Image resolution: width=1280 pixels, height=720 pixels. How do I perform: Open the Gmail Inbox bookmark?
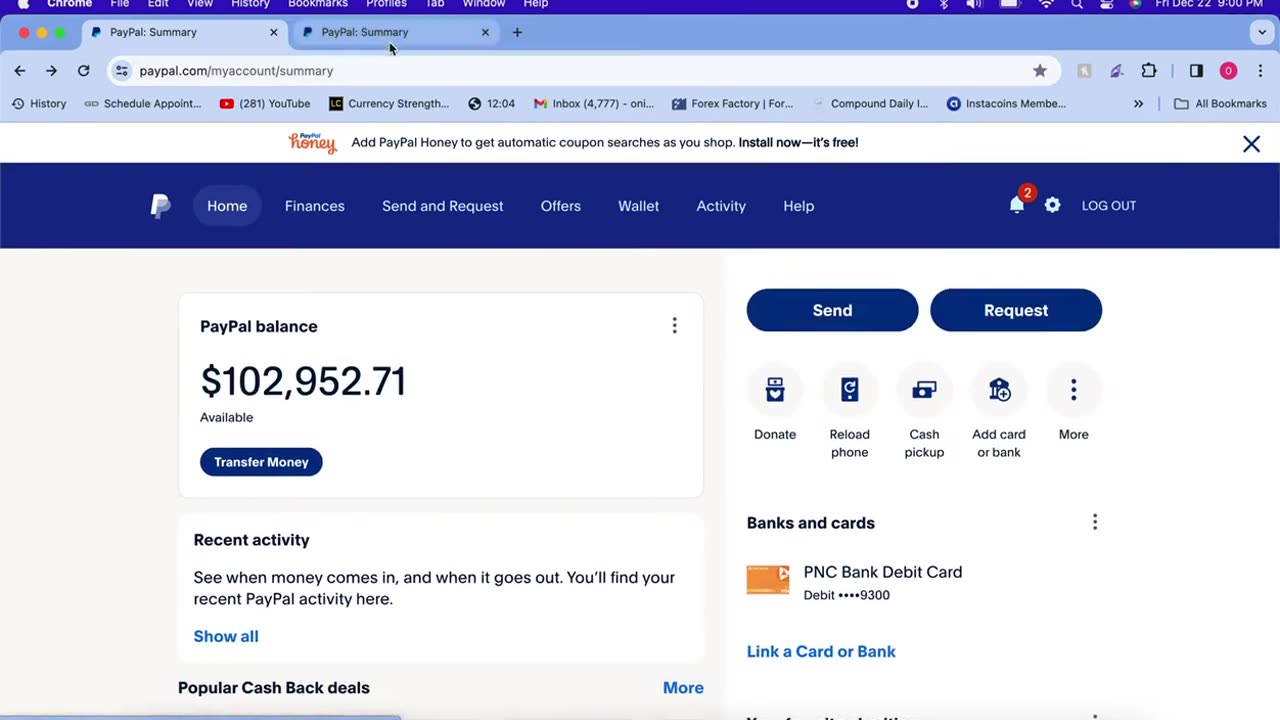coord(594,104)
